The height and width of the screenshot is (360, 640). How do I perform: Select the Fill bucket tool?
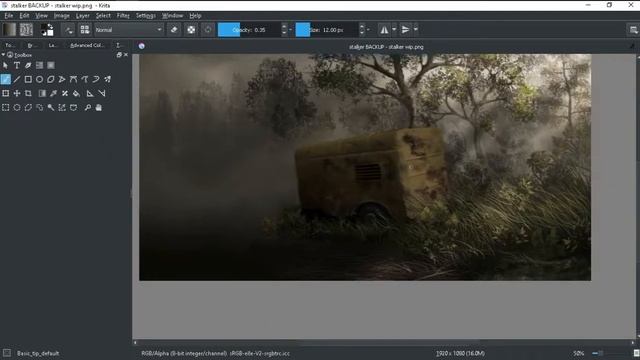tap(76, 93)
